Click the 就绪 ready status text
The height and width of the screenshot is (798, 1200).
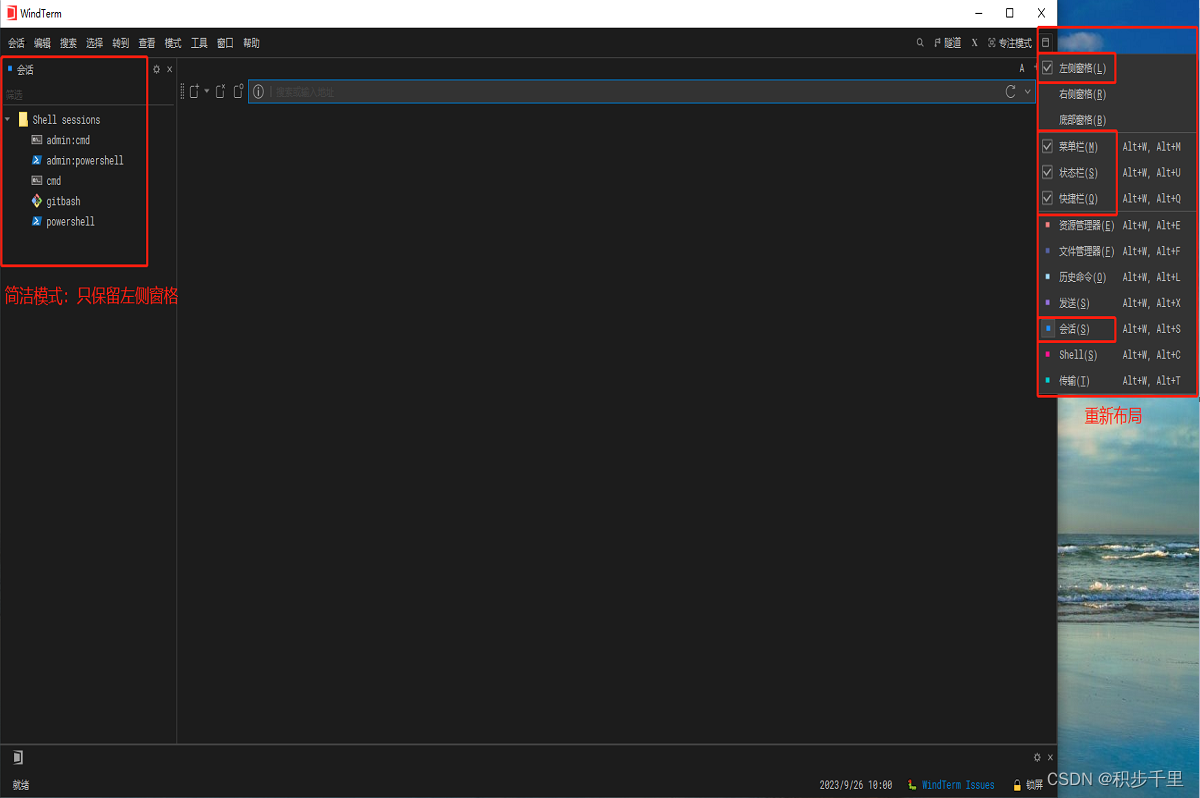[x=21, y=785]
